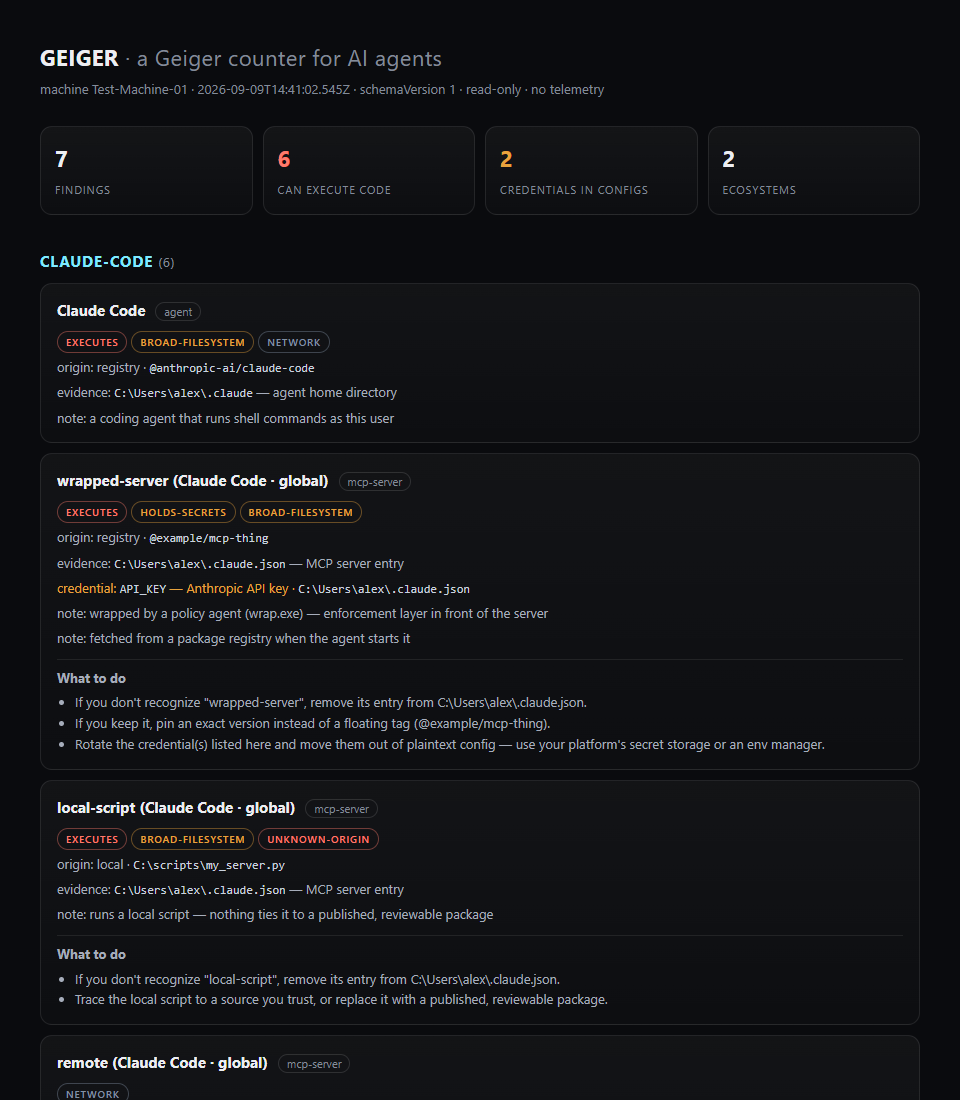Click the 2 Credentials in Configs card
960x1100 pixels.
point(591,170)
